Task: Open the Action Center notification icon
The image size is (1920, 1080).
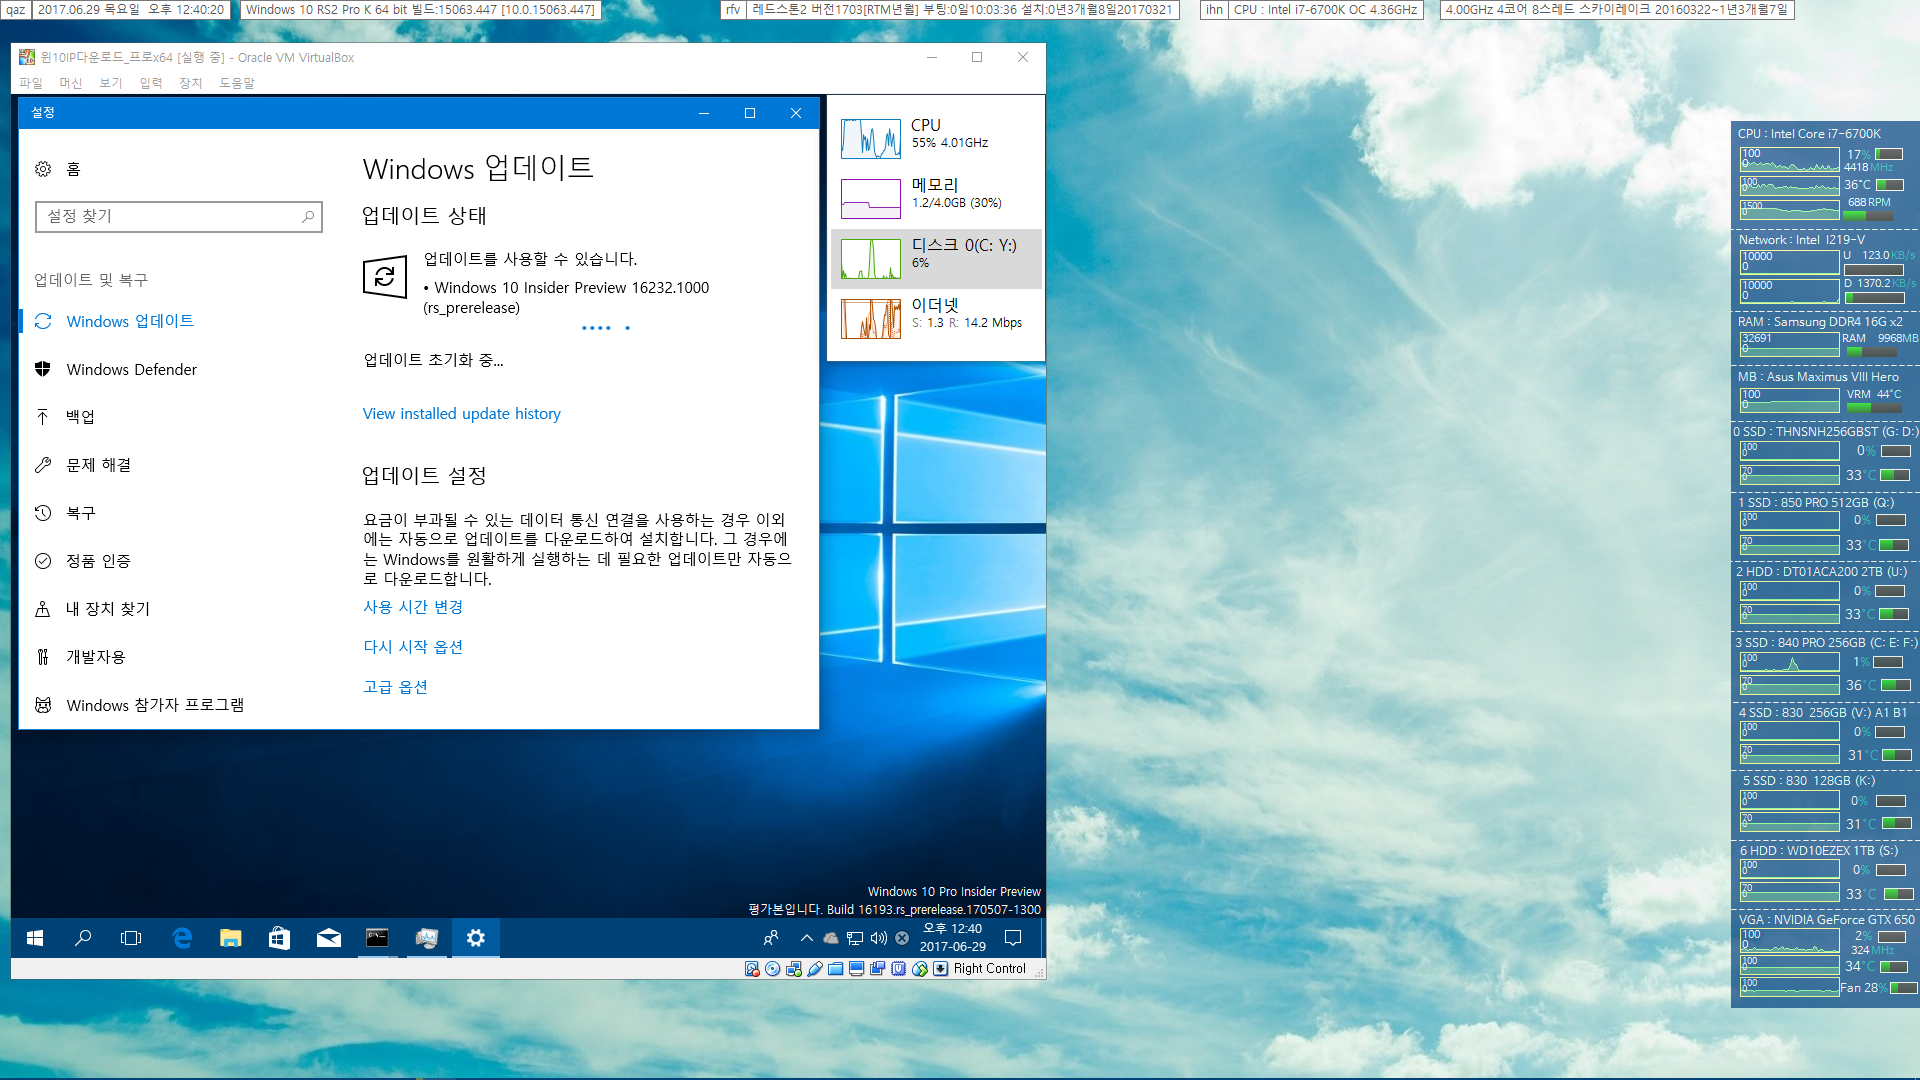Action: point(1013,938)
